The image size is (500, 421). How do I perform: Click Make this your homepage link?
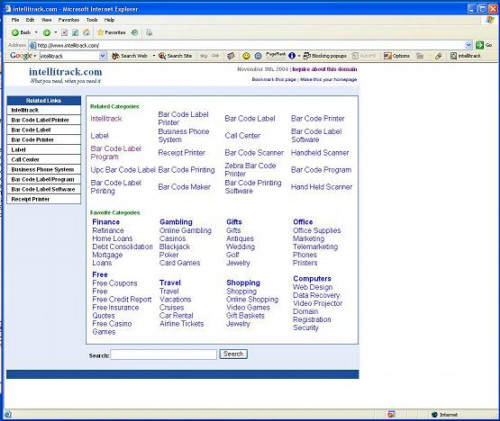[x=329, y=79]
